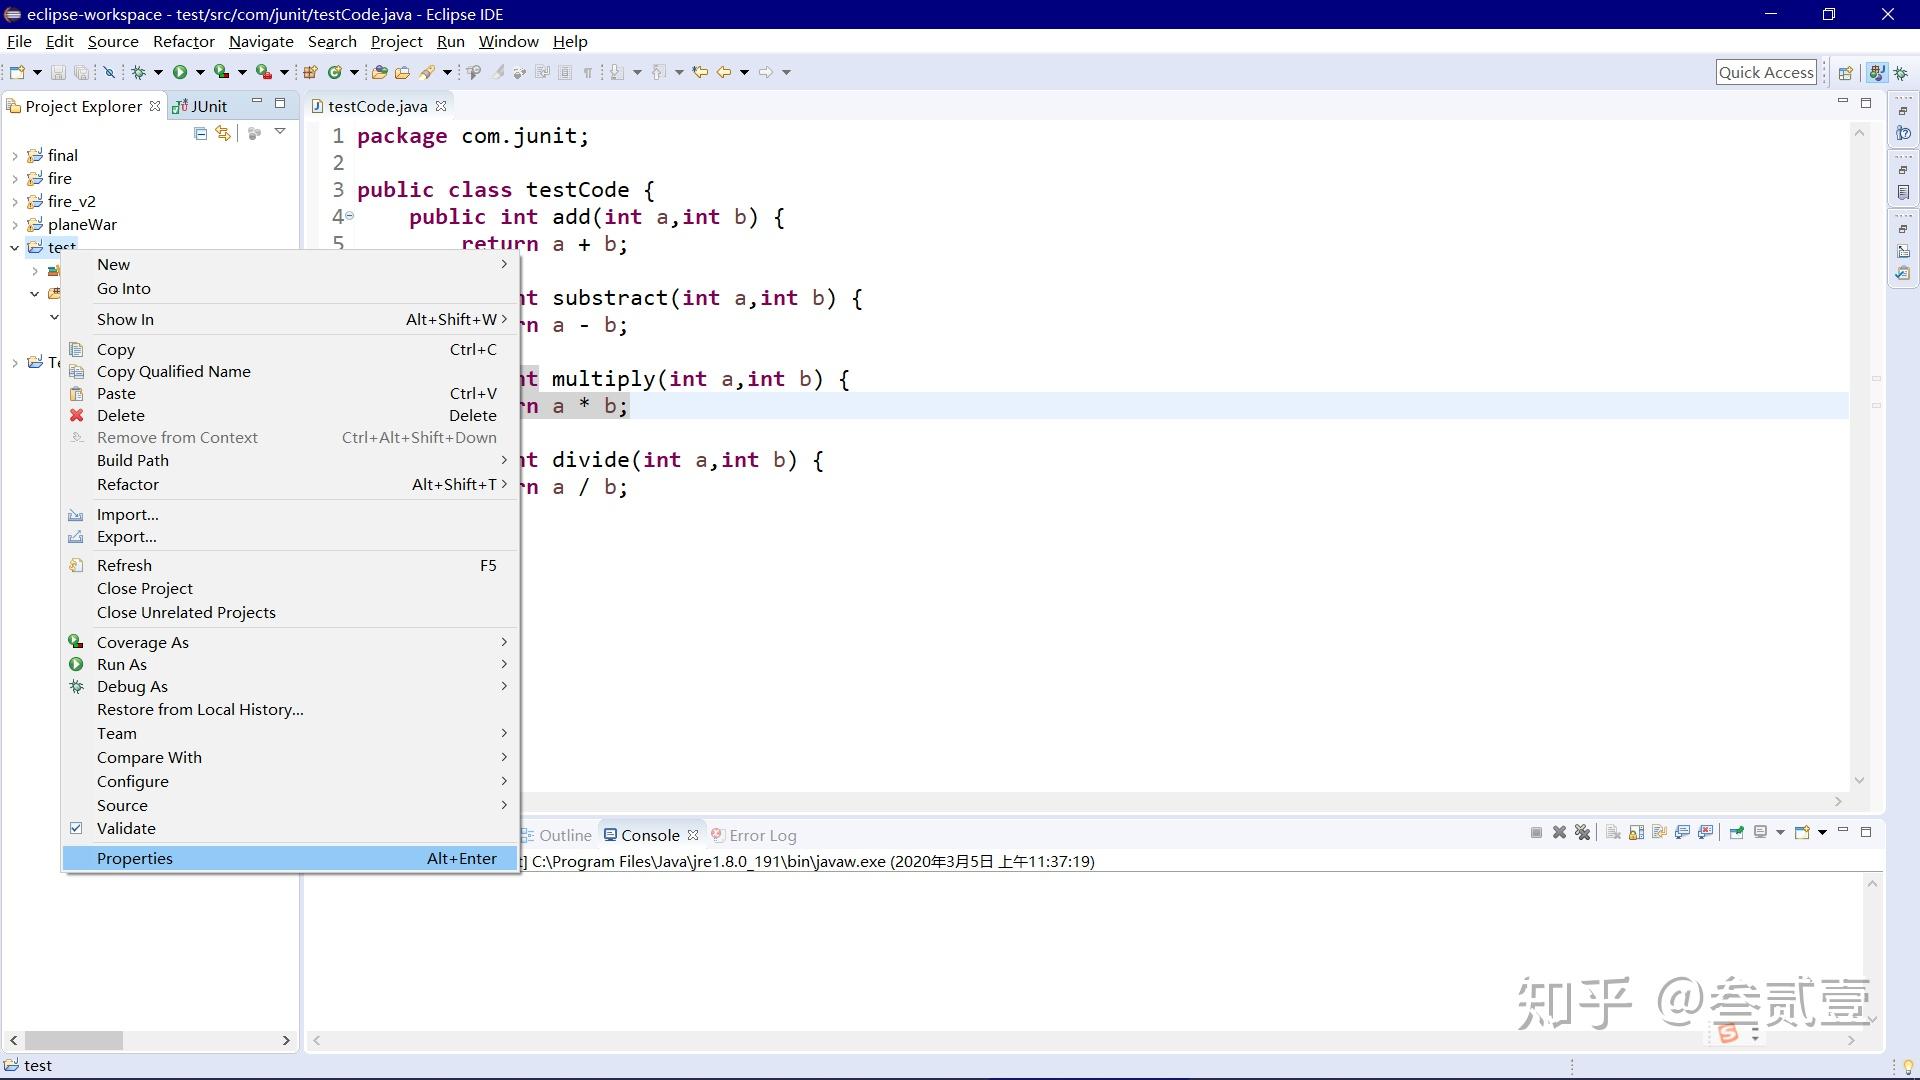Image resolution: width=1920 pixels, height=1080 pixels.
Task: Click the collapse marker on code line 4
Action: [349, 216]
